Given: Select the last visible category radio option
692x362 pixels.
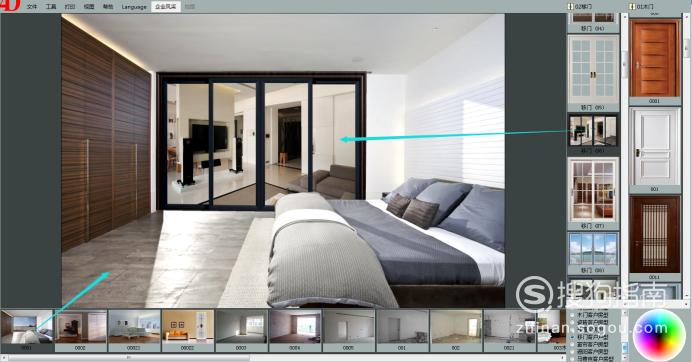Looking at the screenshot, I should [x=572, y=358].
